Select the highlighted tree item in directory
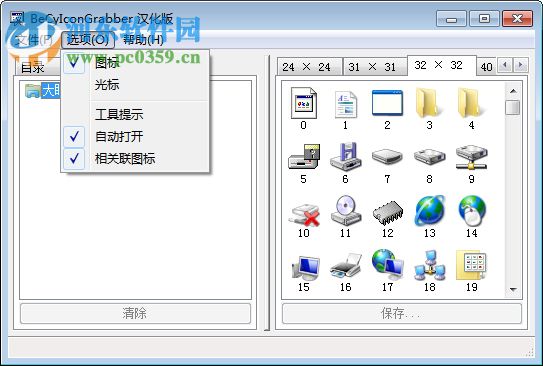 coord(51,91)
